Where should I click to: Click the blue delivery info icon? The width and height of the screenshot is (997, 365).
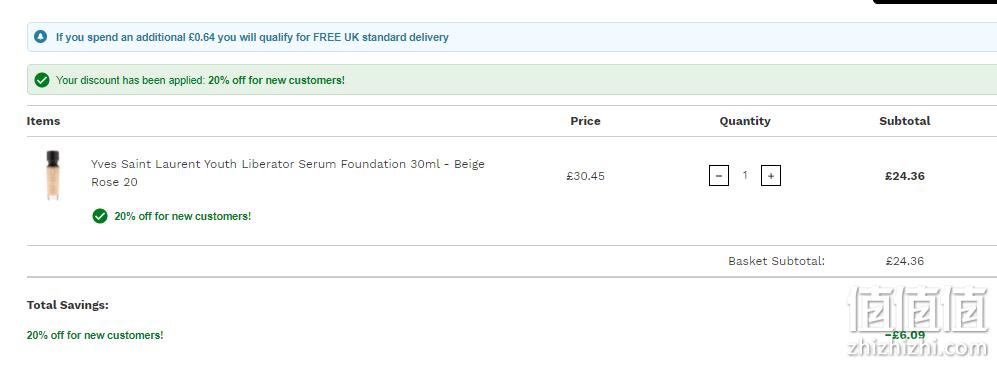(x=41, y=37)
